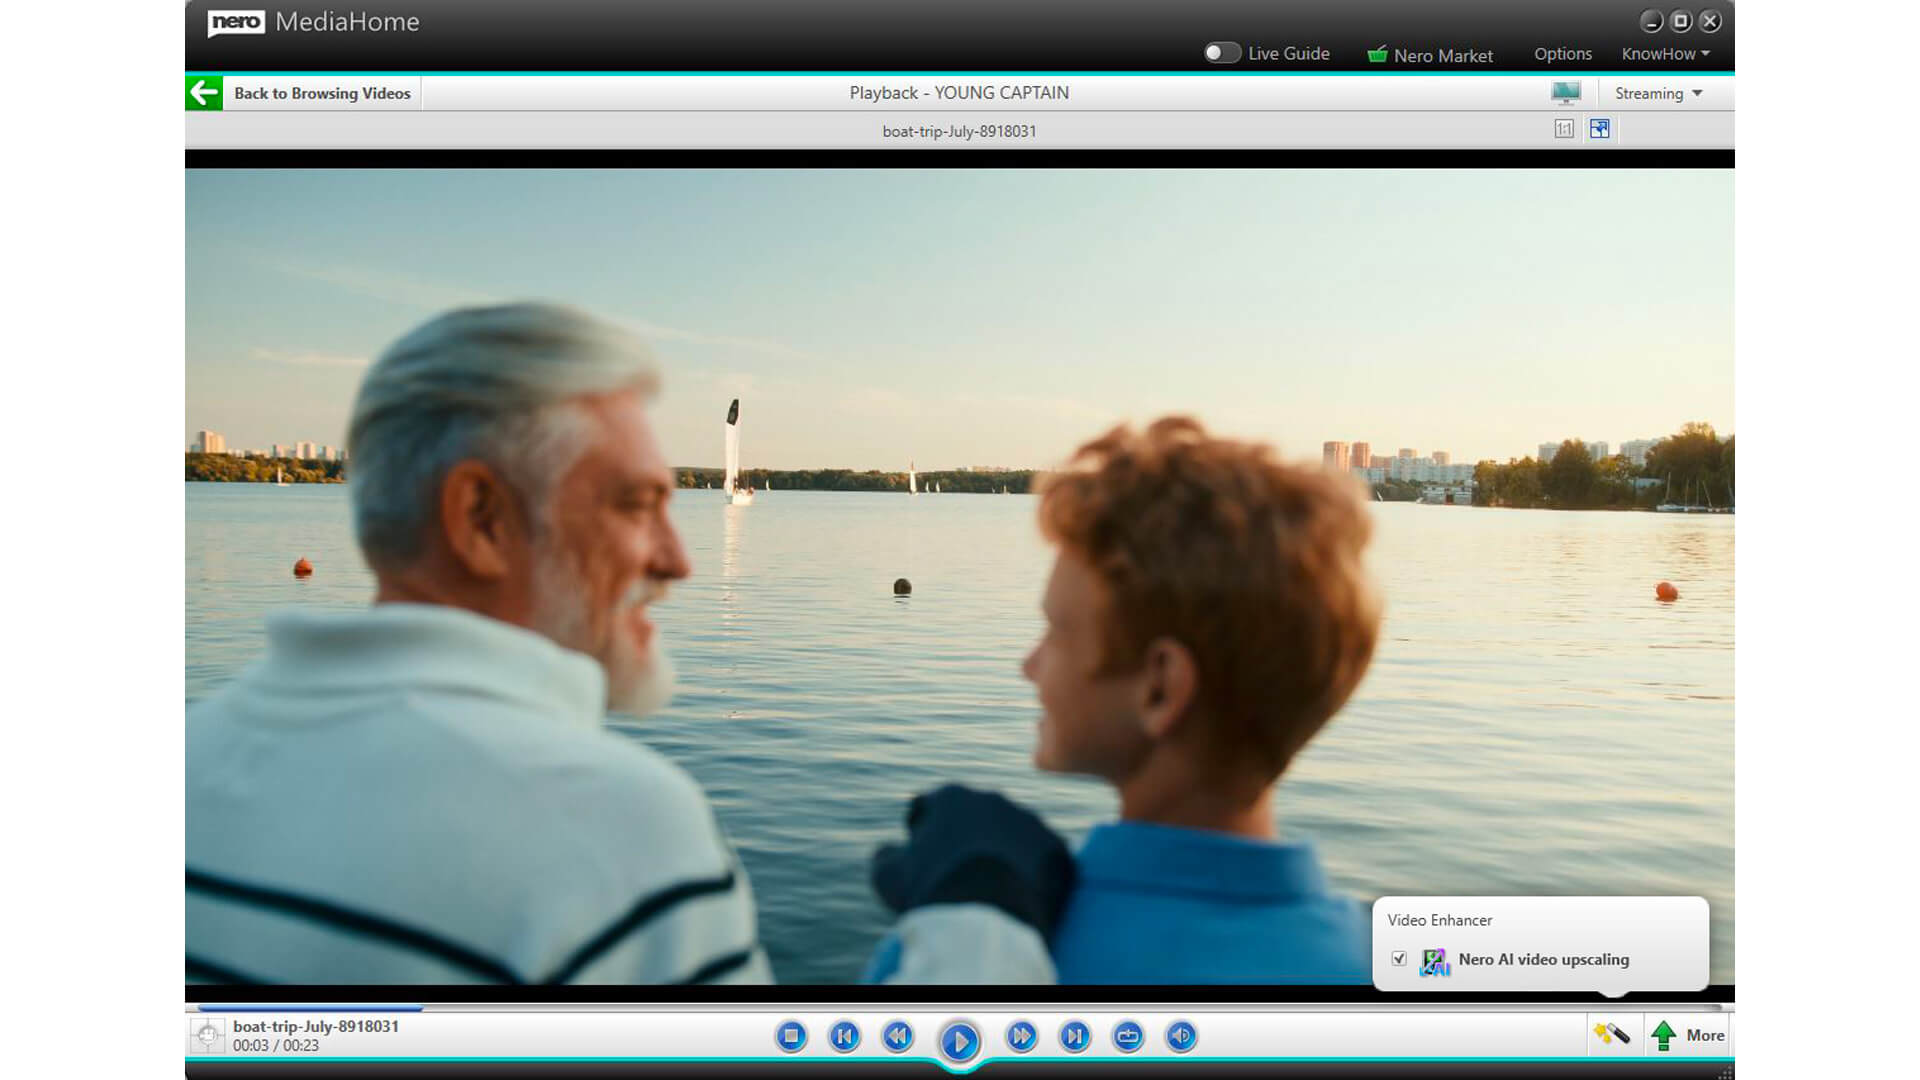Click the streaming monitor device icon

coord(1566,93)
